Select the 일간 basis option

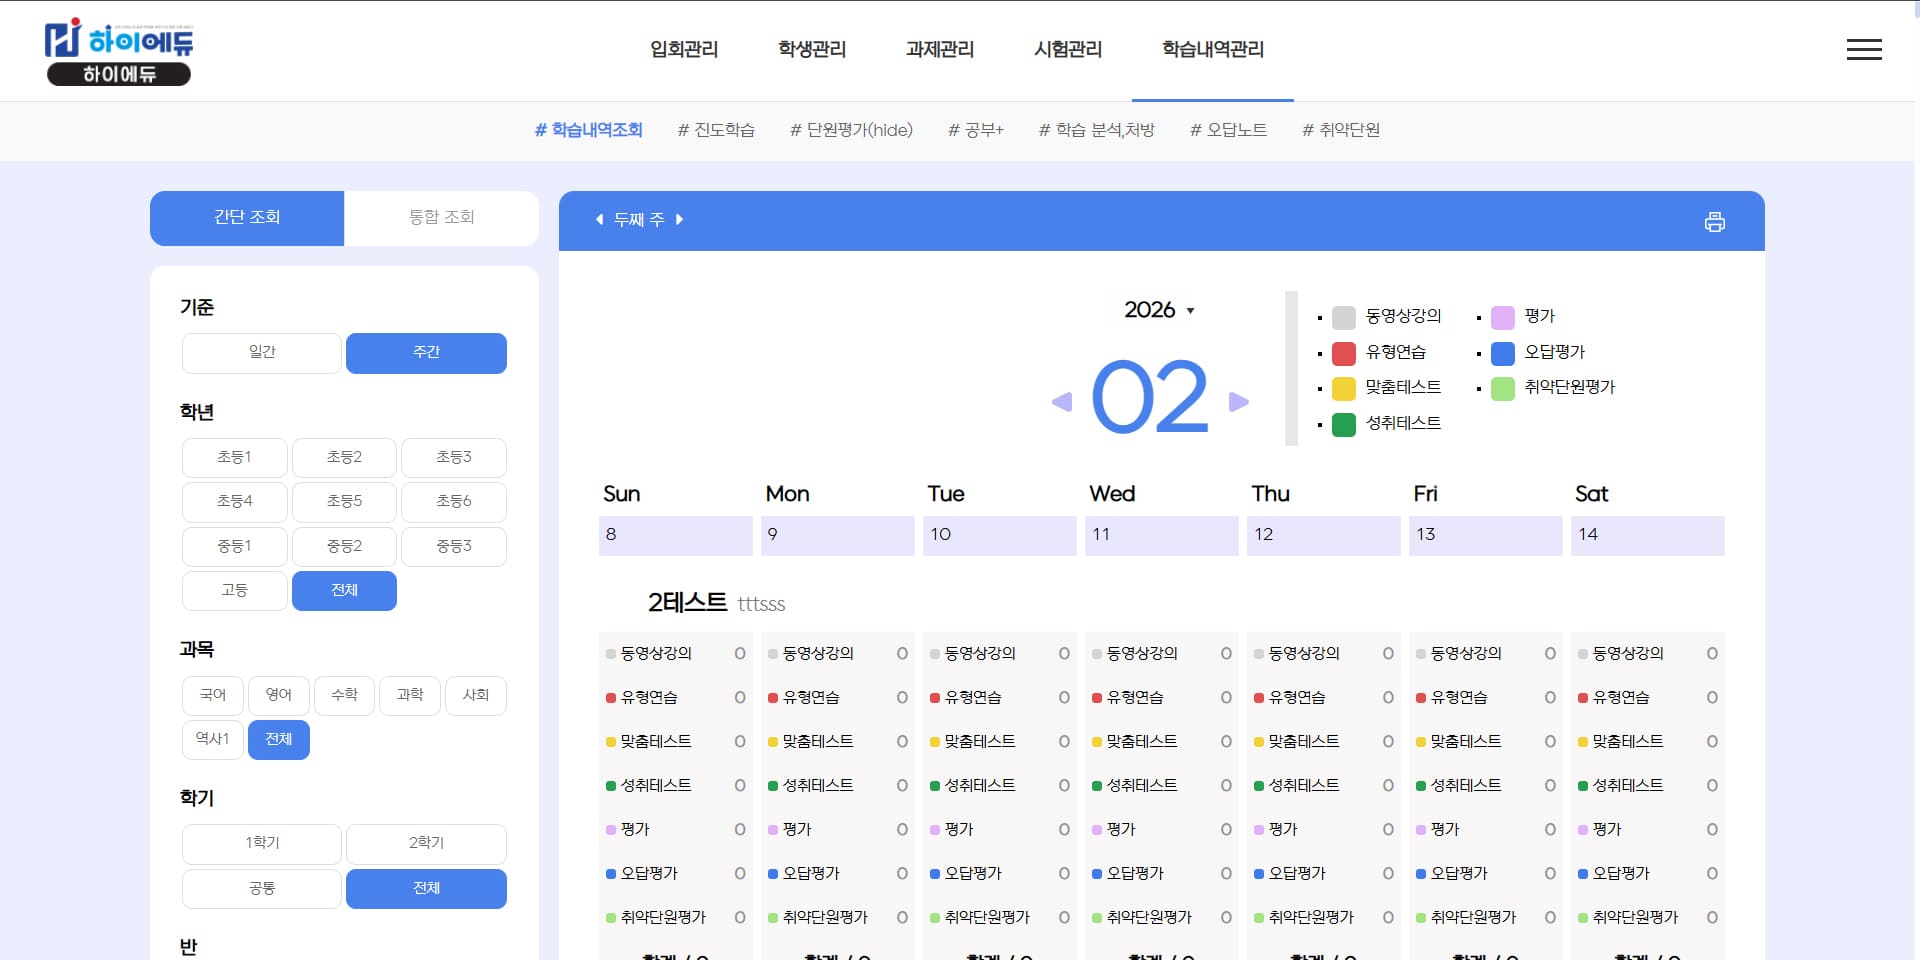tap(262, 353)
